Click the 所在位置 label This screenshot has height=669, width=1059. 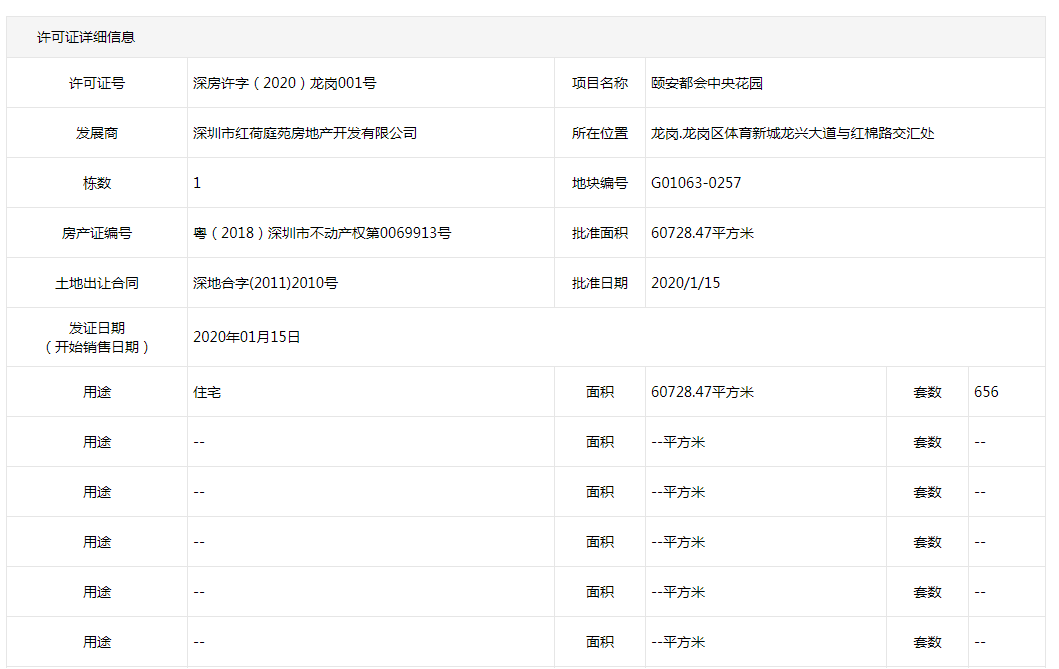[600, 133]
